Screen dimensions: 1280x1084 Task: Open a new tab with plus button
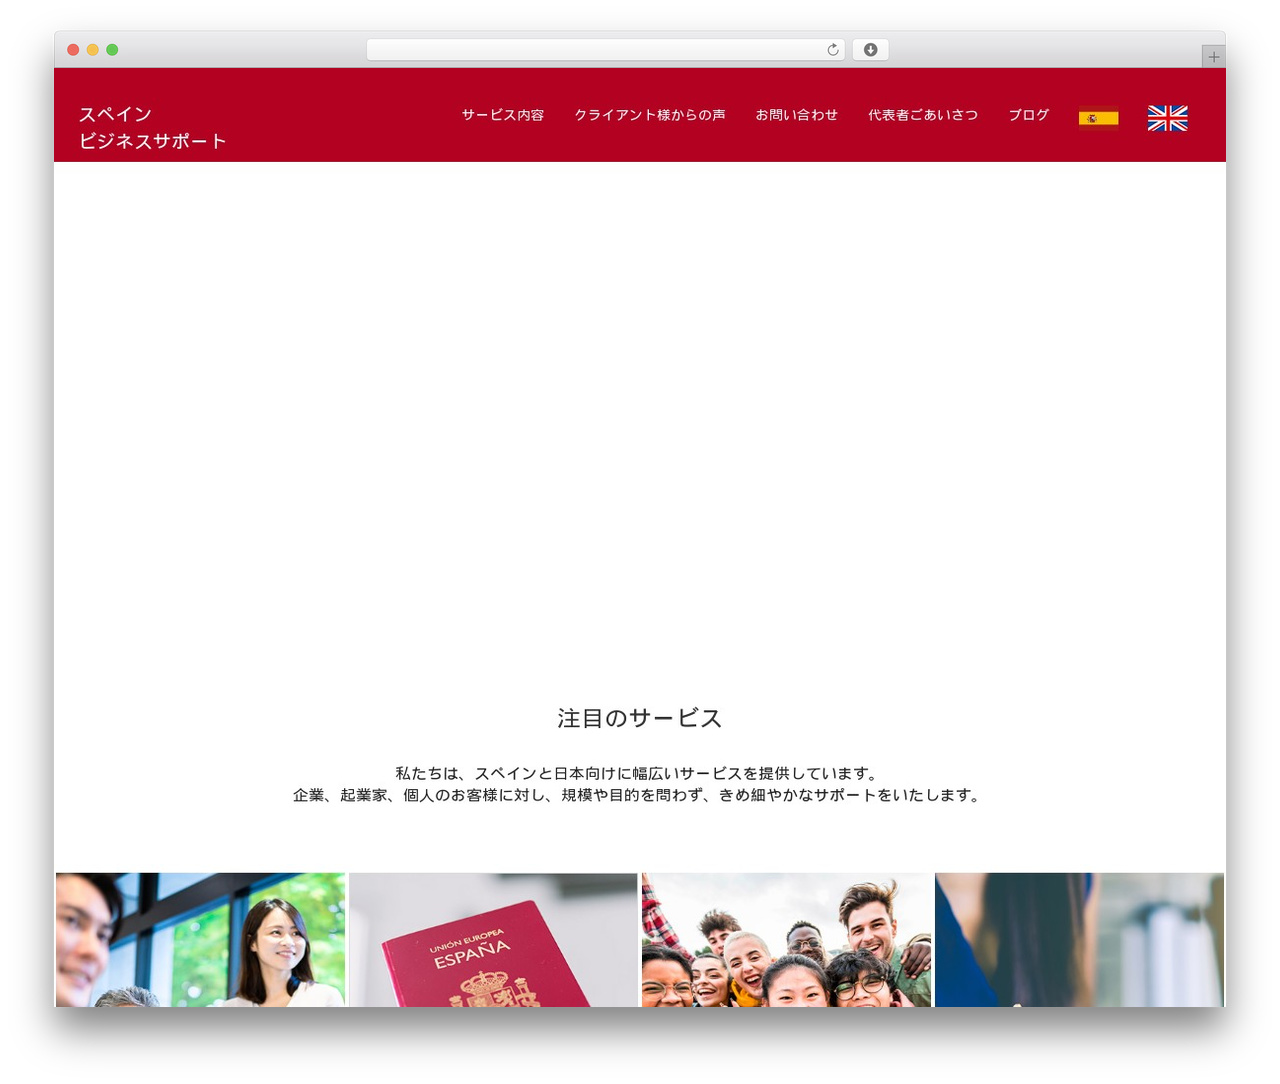tap(1213, 57)
